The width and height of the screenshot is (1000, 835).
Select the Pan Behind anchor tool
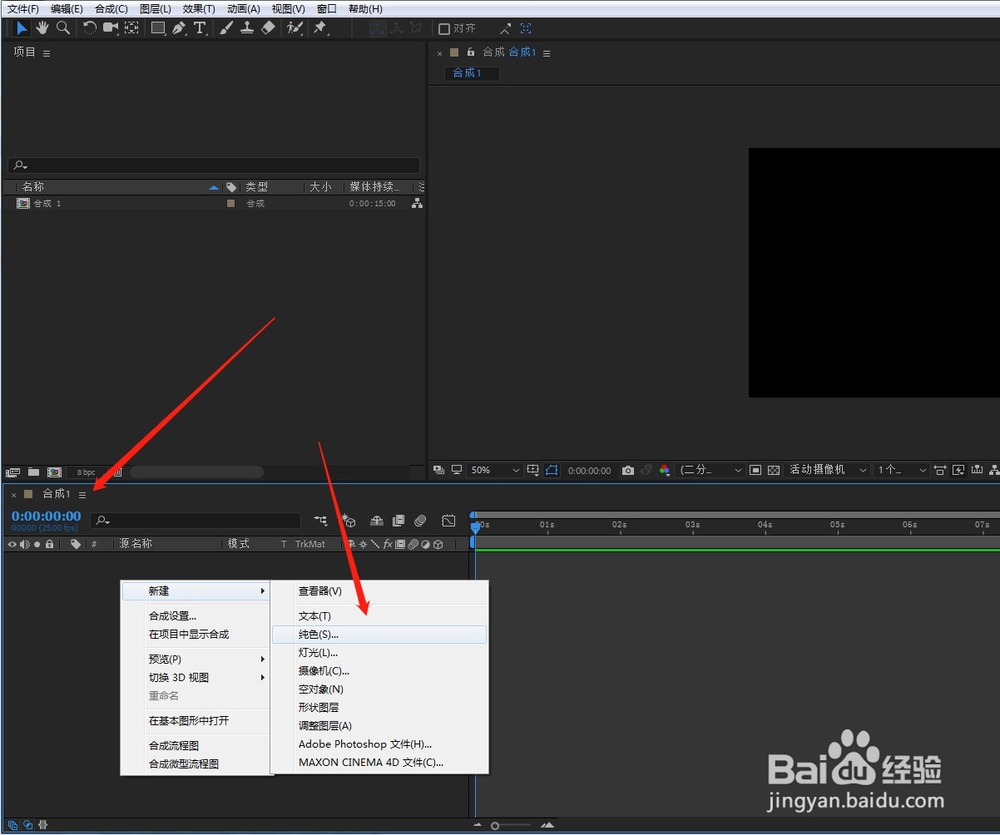click(131, 28)
